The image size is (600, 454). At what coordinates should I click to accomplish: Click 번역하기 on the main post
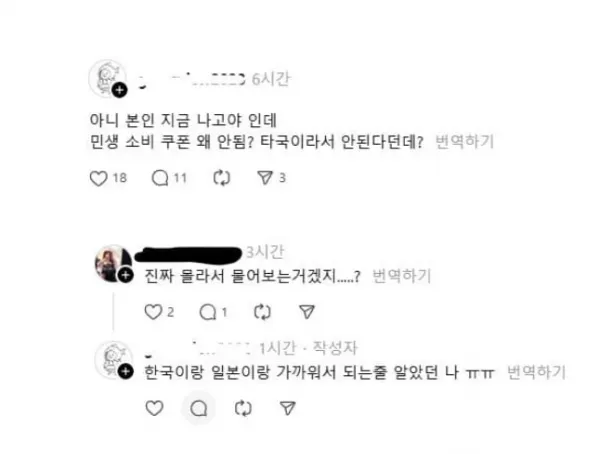465,142
